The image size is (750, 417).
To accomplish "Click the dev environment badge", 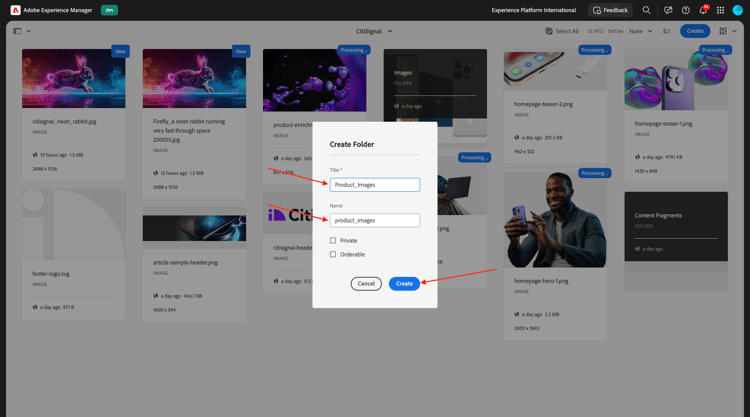I will coord(110,10).
